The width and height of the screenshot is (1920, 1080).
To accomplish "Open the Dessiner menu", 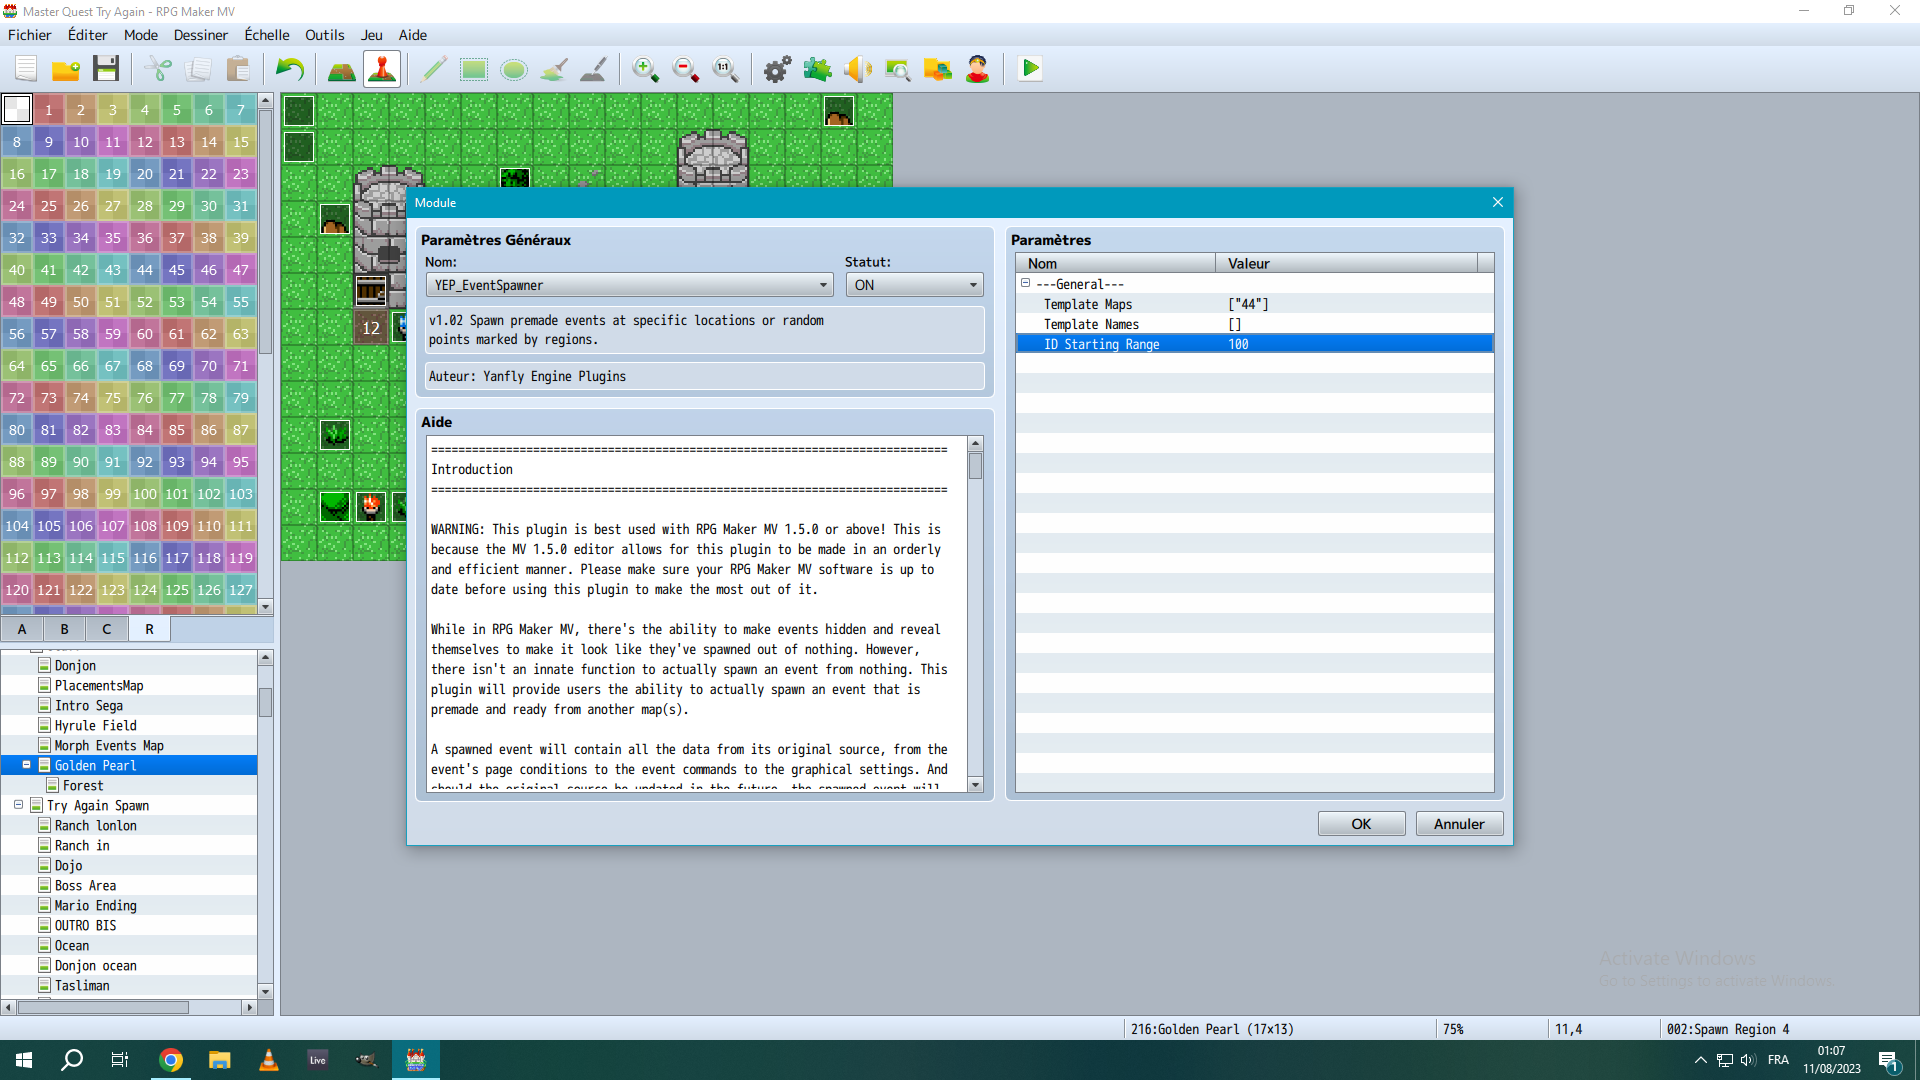I will click(201, 35).
